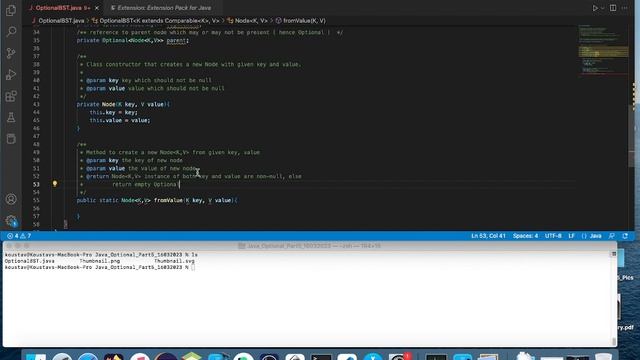Place cursor on 'this.key = key;' line
Viewport: 640px width, 360px height.
113,112
